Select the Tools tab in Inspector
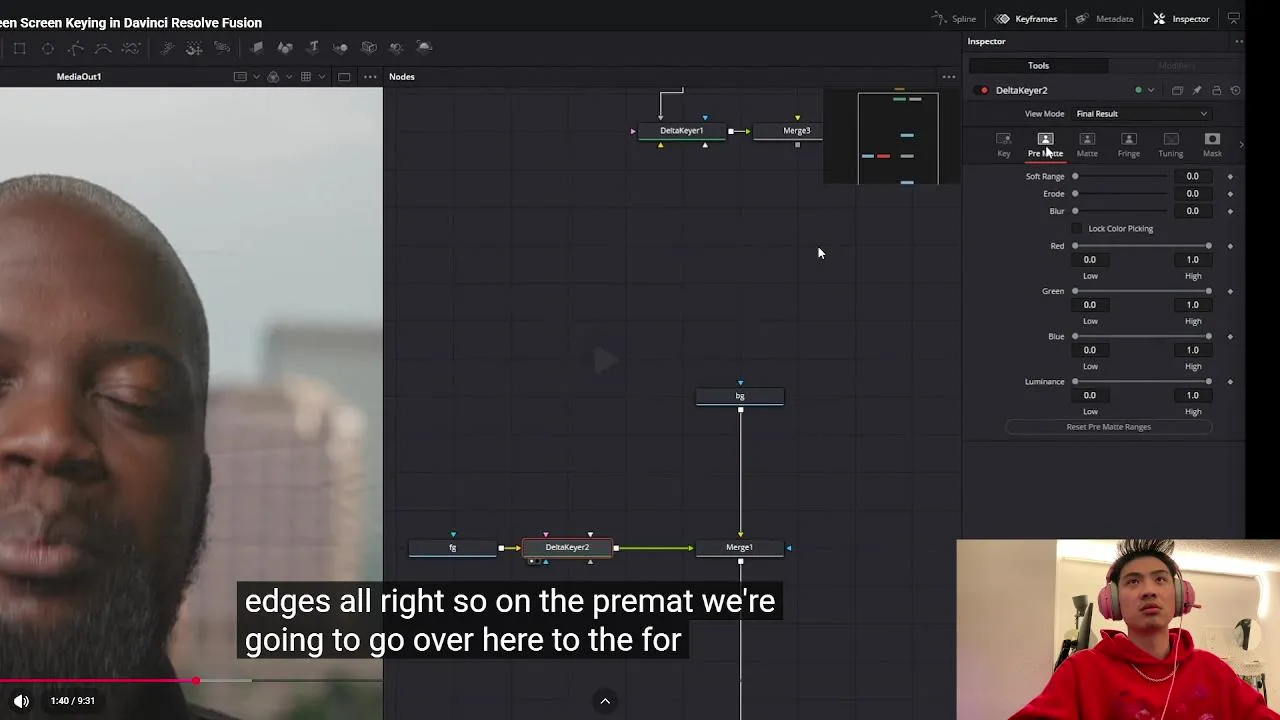The image size is (1280, 720). [x=1038, y=66]
